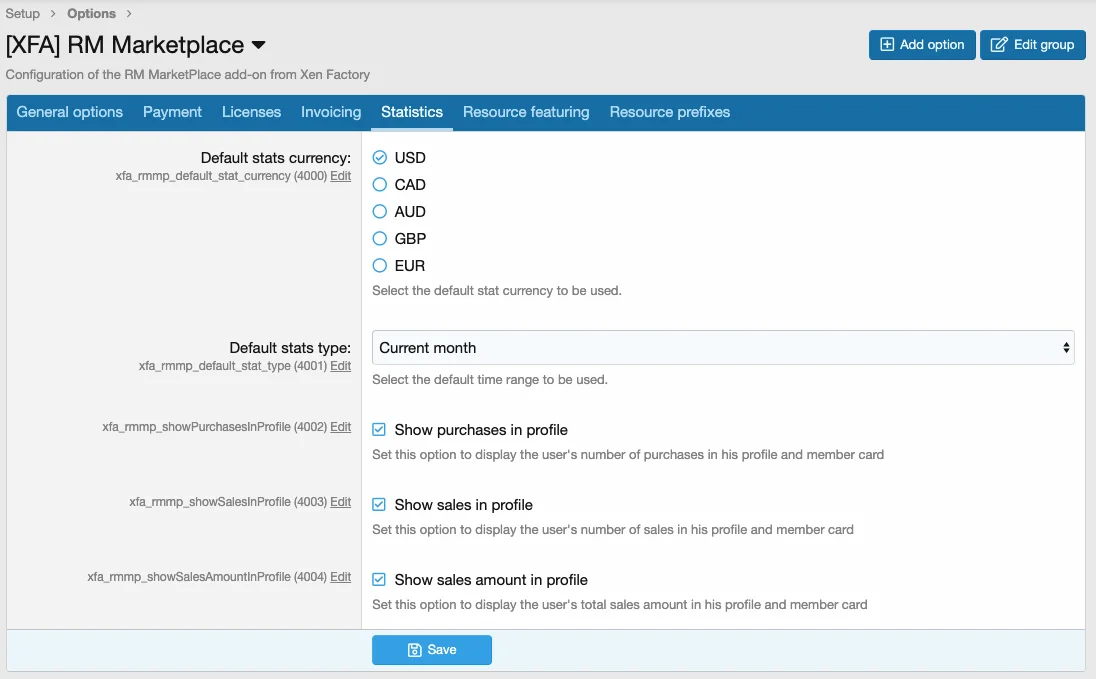Click the Save button
Screen dimensions: 1096x679
coord(431,650)
